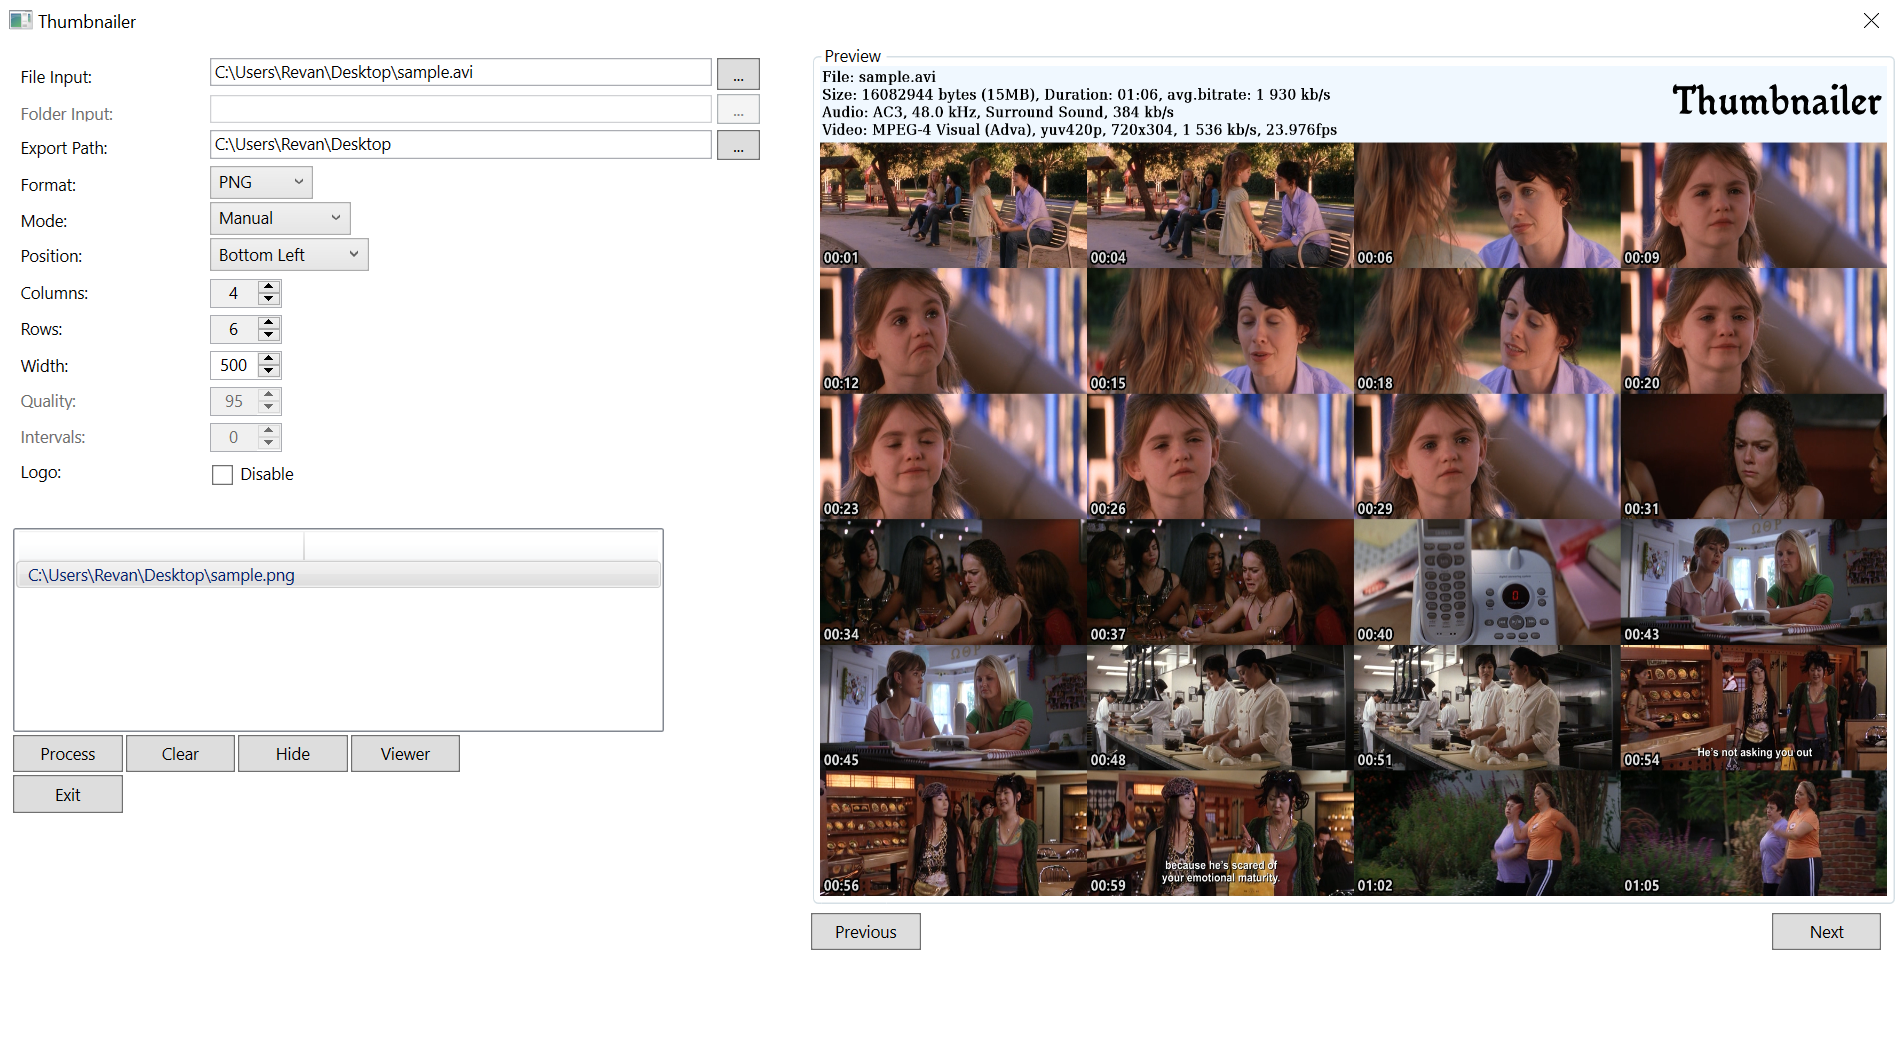The height and width of the screenshot is (1064, 1896).
Task: Click the Clear button
Action: [180, 754]
